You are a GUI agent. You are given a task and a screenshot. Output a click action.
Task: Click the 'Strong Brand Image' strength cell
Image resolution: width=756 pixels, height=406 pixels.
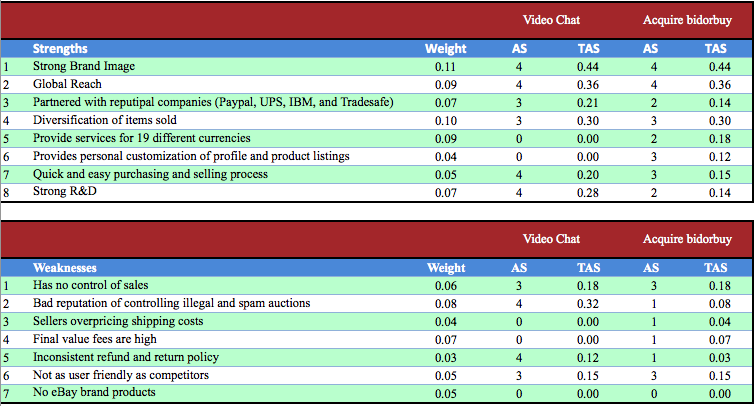84,66
